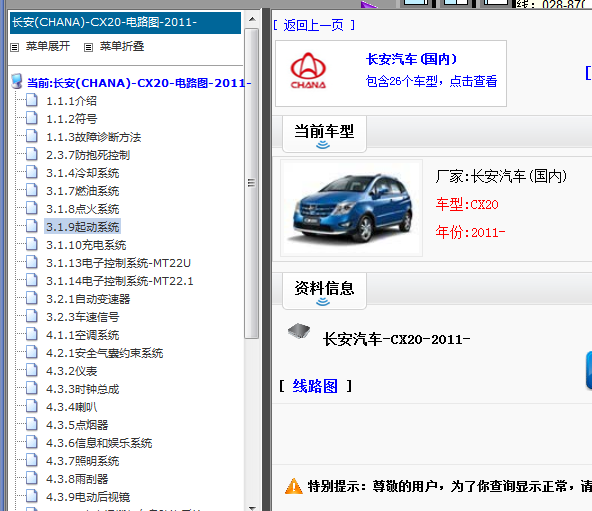Image resolution: width=592 pixels, height=511 pixels.
Task: Open 4.3.4喇叭 entry
Action: pyautogui.click(x=71, y=407)
